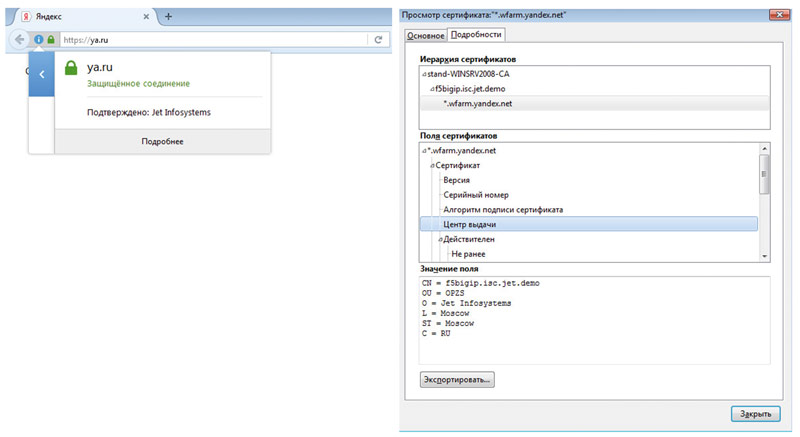Image resolution: width=800 pixels, height=437 pixels.
Task: Click the Подробнее button in popup
Action: [x=163, y=141]
